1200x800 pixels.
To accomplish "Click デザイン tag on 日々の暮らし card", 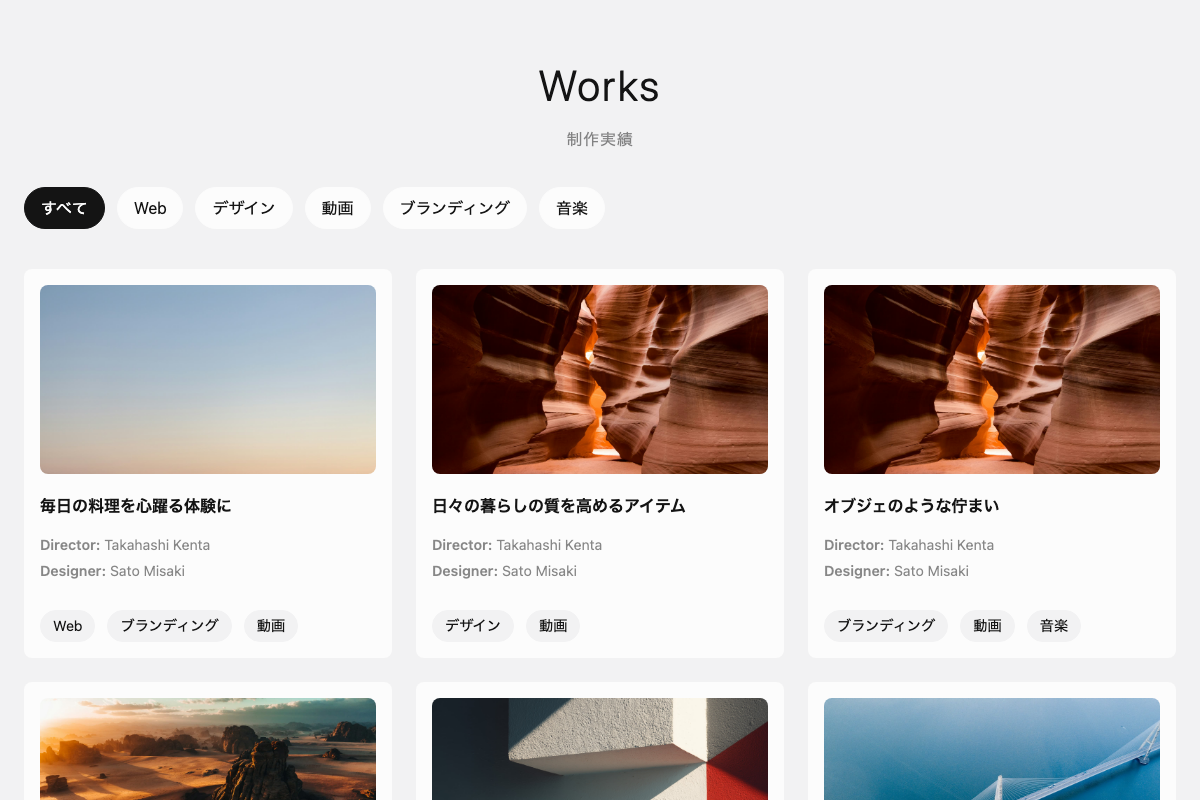I will pos(473,626).
